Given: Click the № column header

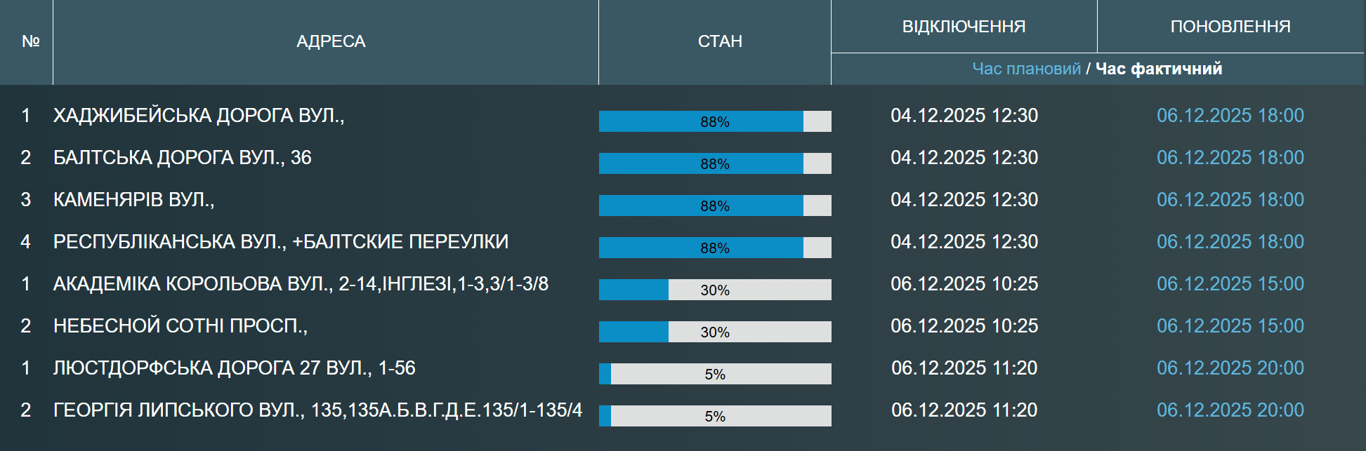Looking at the screenshot, I should click(x=30, y=42).
